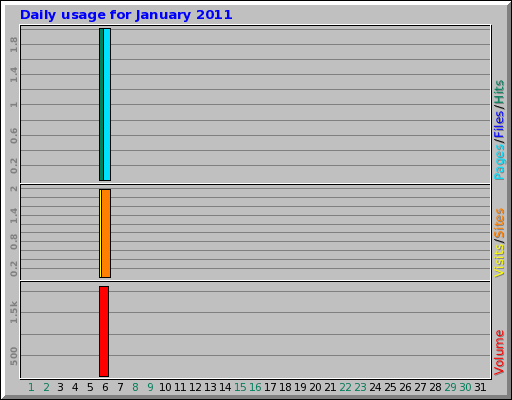The height and width of the screenshot is (400, 512).
Task: Click day '17' on the x-axis
Action: pos(270,387)
